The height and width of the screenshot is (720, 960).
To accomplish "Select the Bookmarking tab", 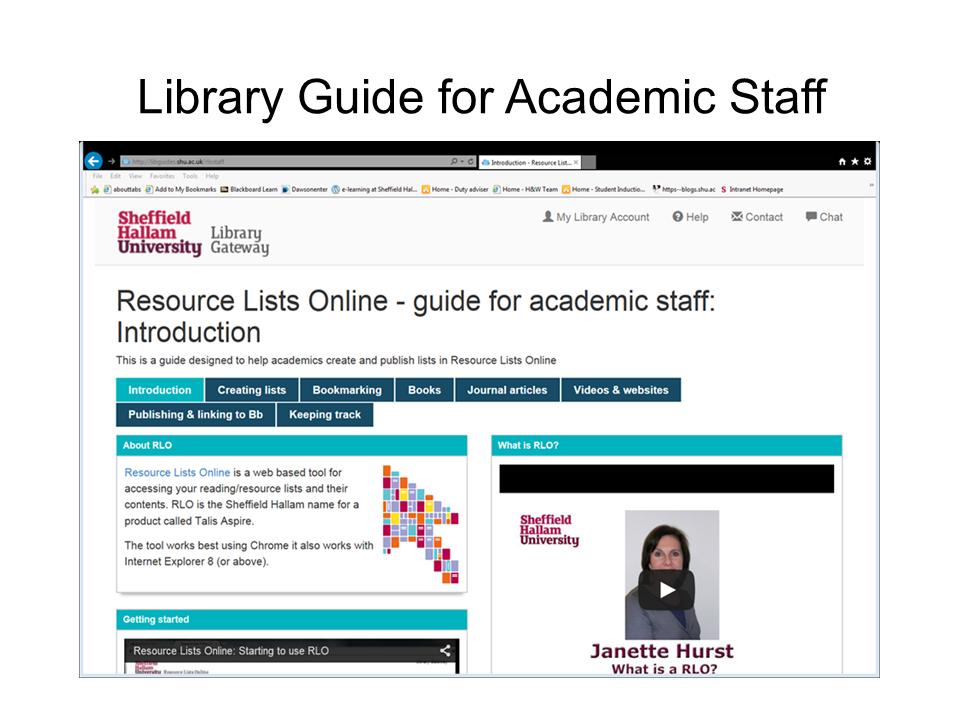I will pyautogui.click(x=347, y=390).
